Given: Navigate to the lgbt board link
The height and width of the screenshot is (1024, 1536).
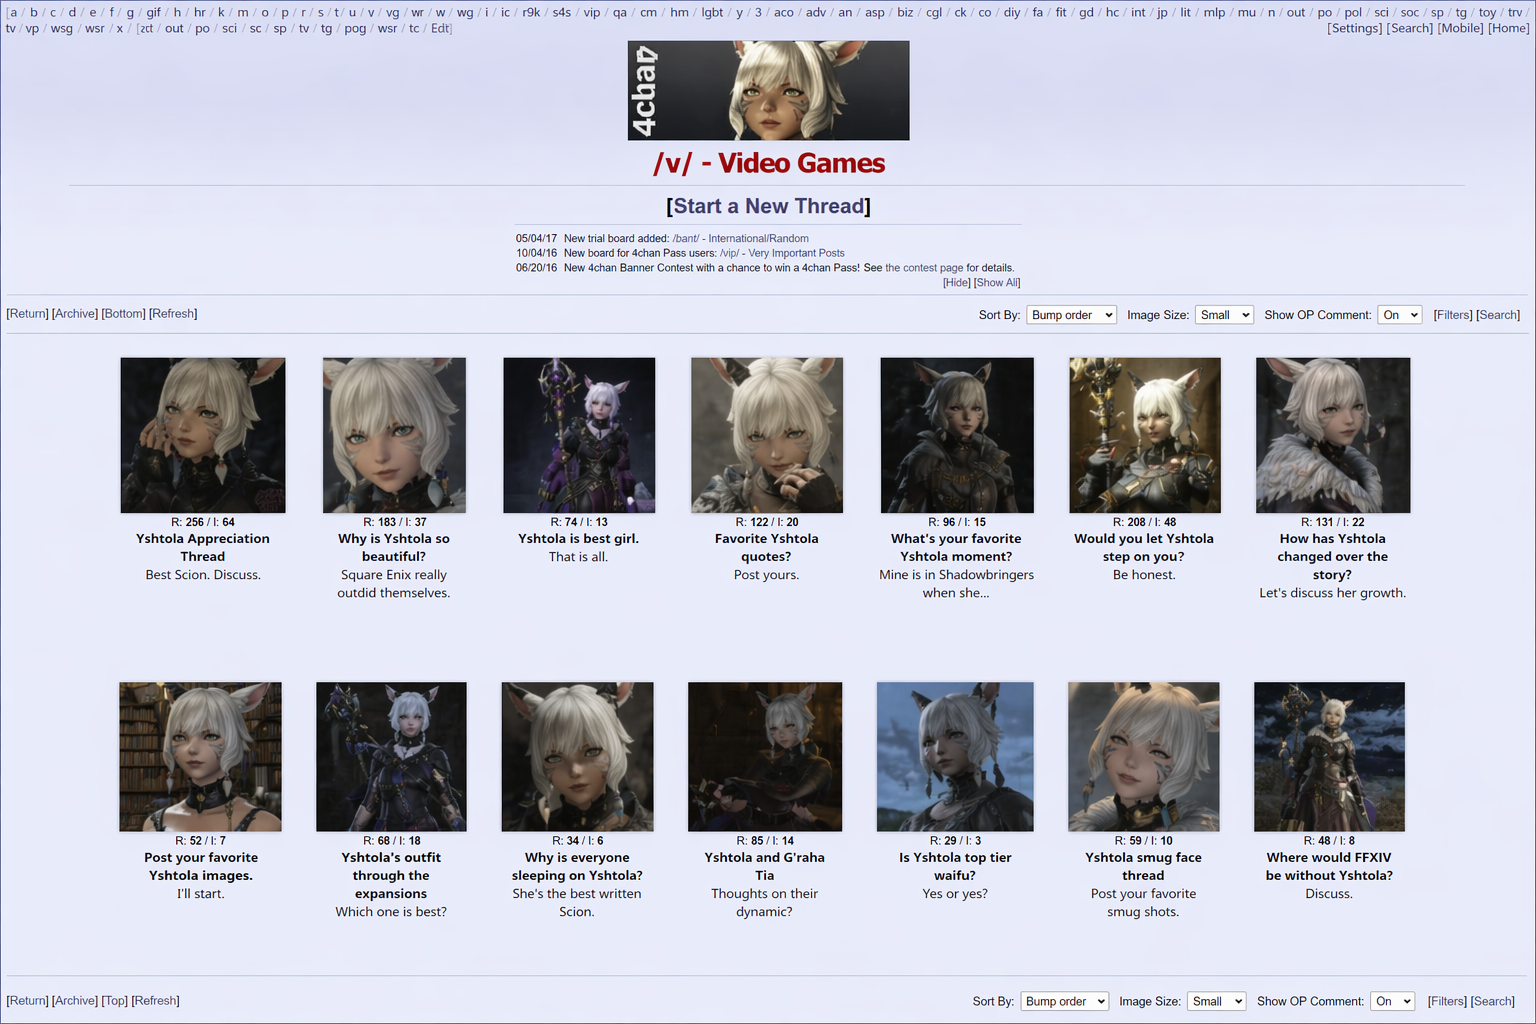Looking at the screenshot, I should click(x=712, y=13).
